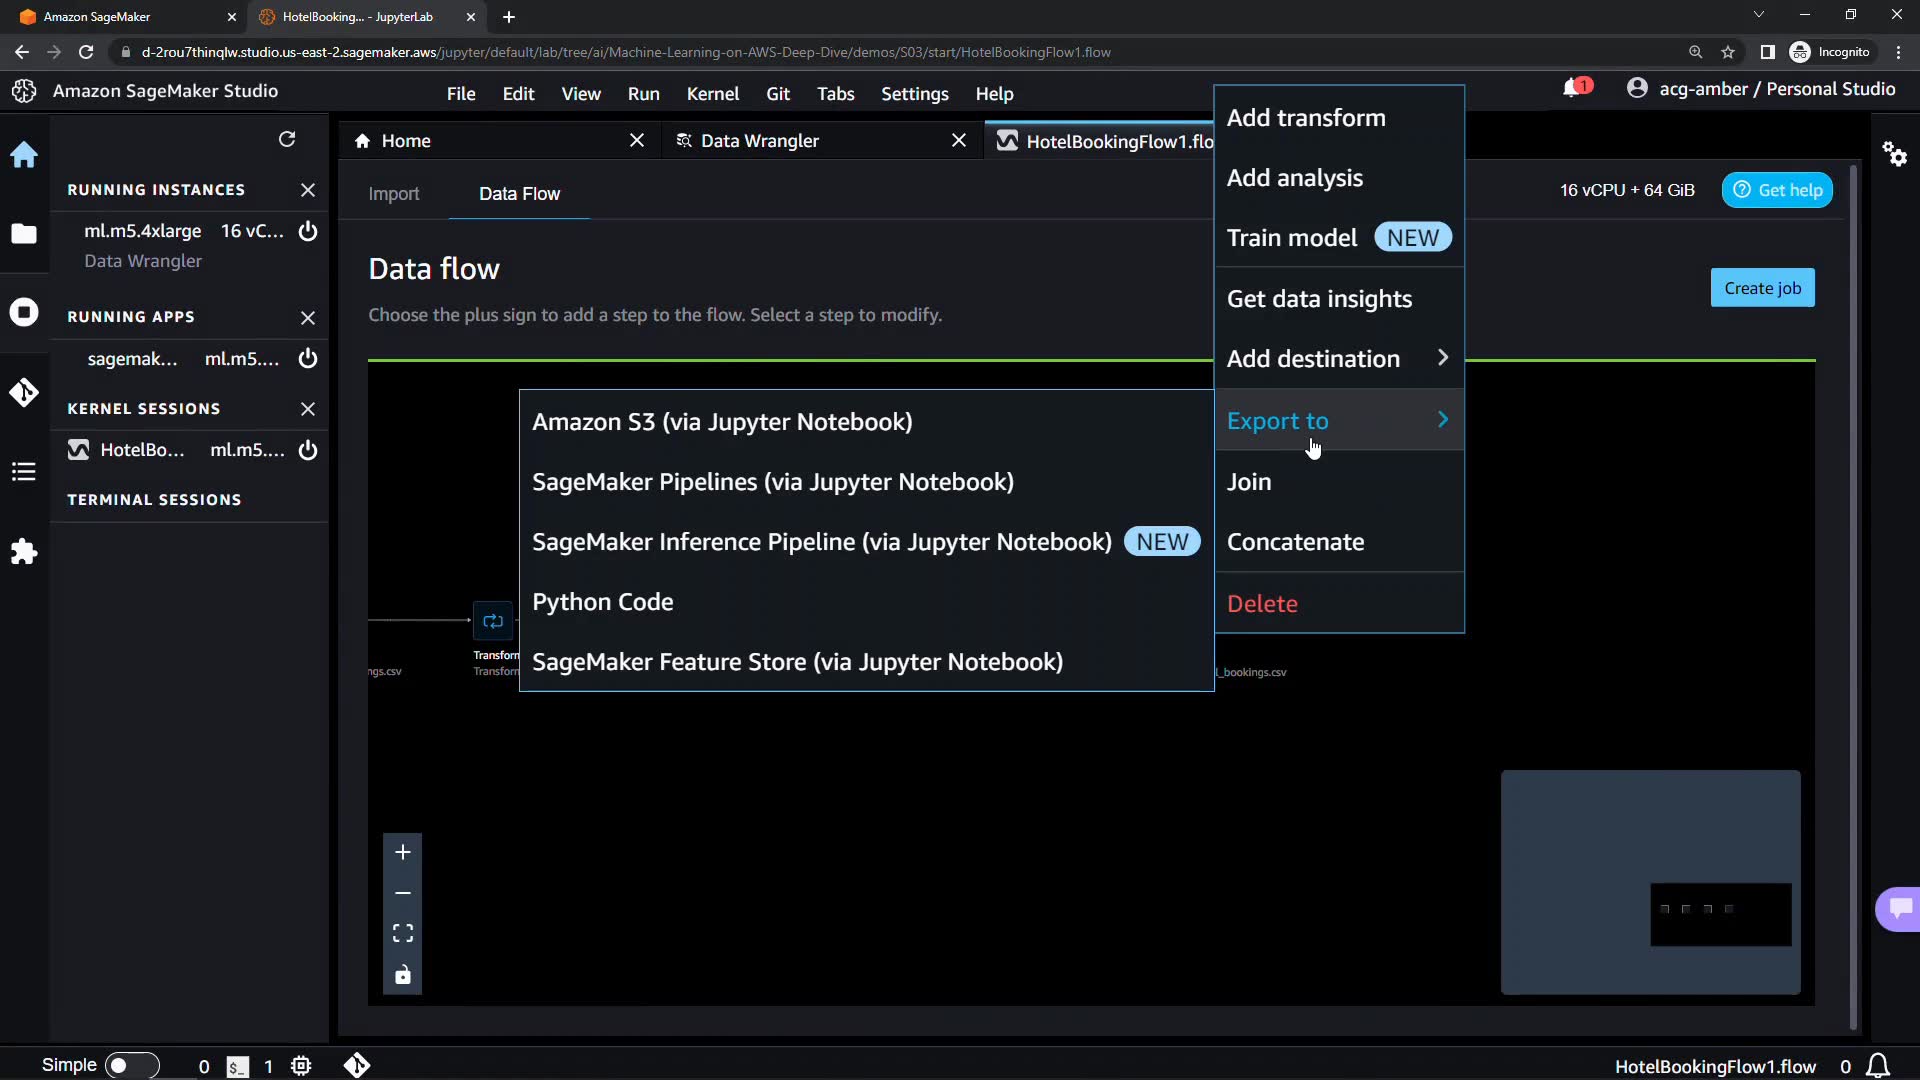Toggle Simple mode switch in status bar
Viewport: 1920px width, 1080px height.
[131, 1065]
